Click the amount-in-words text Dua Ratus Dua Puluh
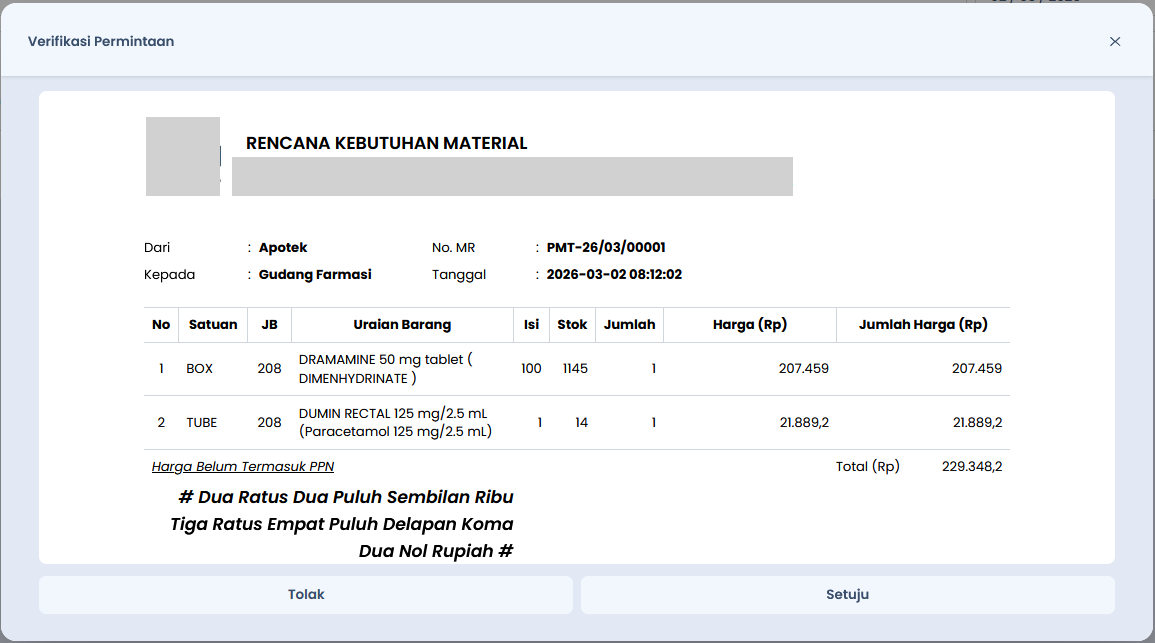Image resolution: width=1155 pixels, height=643 pixels. pyautogui.click(x=342, y=524)
